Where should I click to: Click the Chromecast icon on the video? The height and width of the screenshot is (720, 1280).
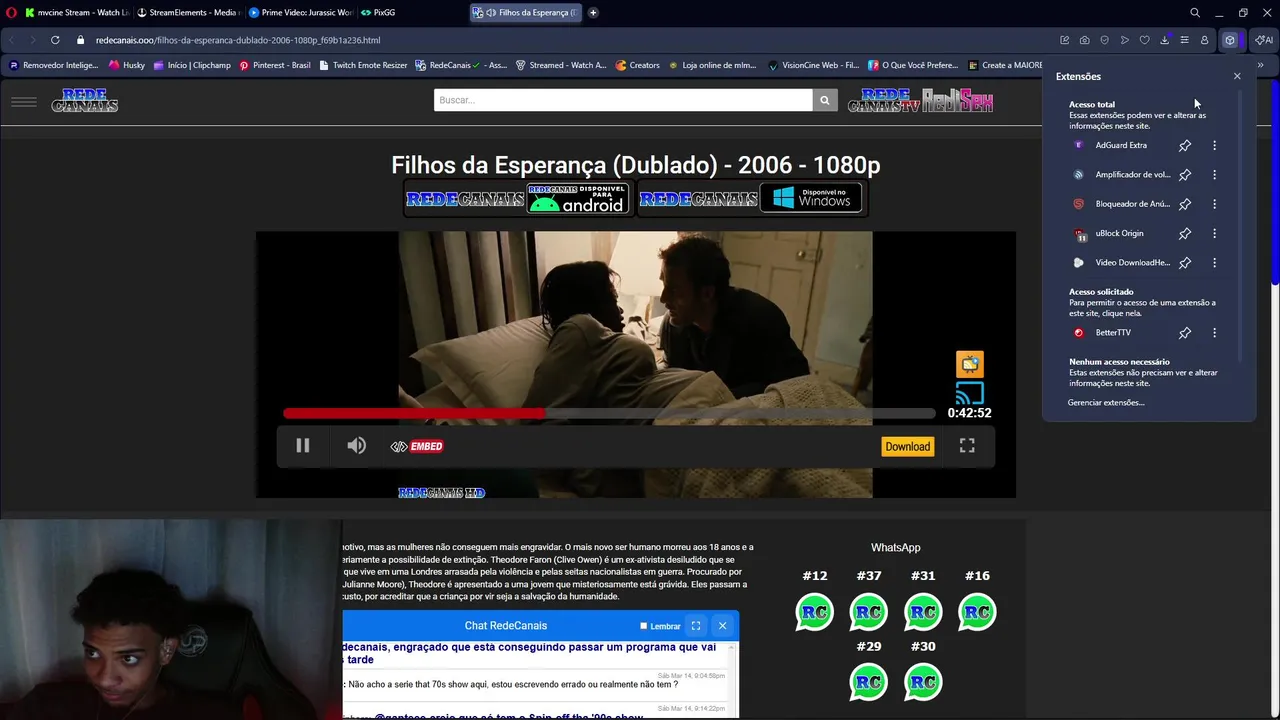970,393
